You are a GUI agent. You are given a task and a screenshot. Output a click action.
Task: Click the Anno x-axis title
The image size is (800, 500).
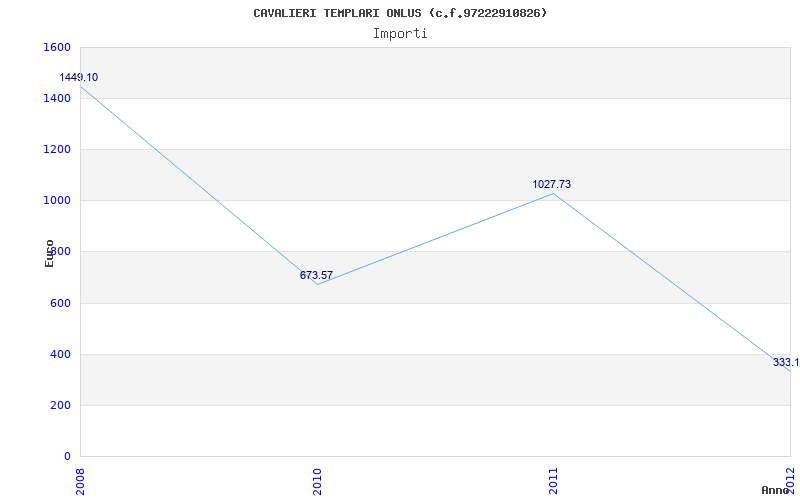pos(774,490)
